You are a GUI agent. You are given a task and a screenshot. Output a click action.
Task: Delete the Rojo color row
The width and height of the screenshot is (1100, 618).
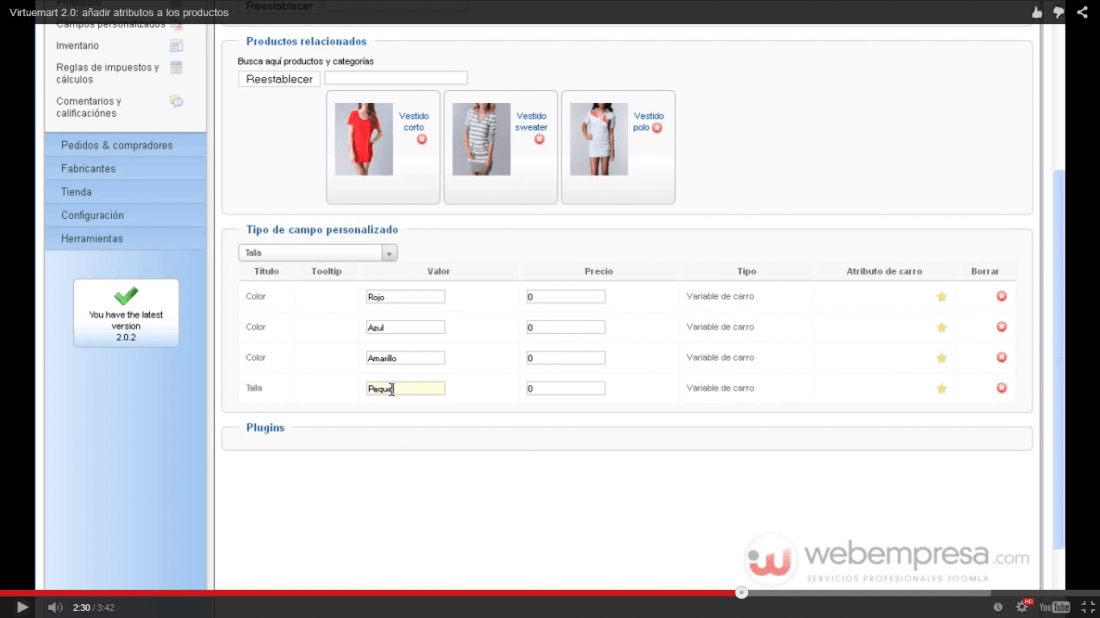tap(1001, 296)
